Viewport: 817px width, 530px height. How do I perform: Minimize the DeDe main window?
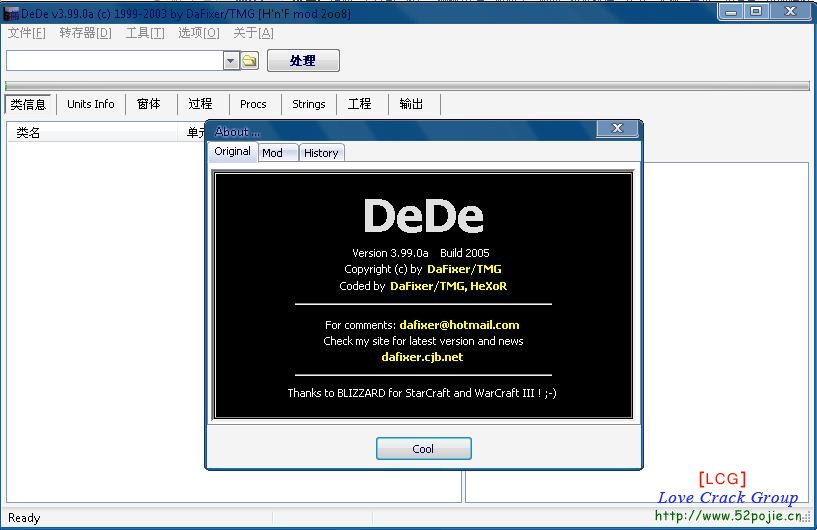point(731,11)
